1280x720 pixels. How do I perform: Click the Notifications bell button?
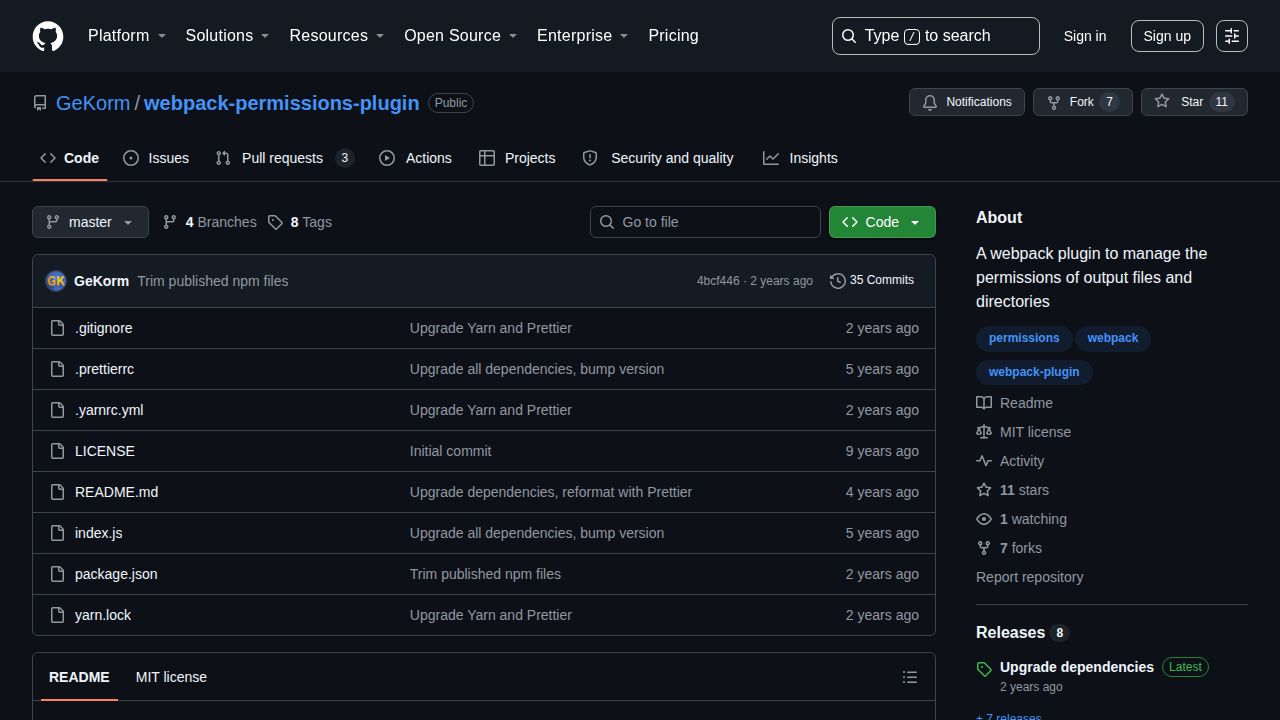tap(967, 102)
